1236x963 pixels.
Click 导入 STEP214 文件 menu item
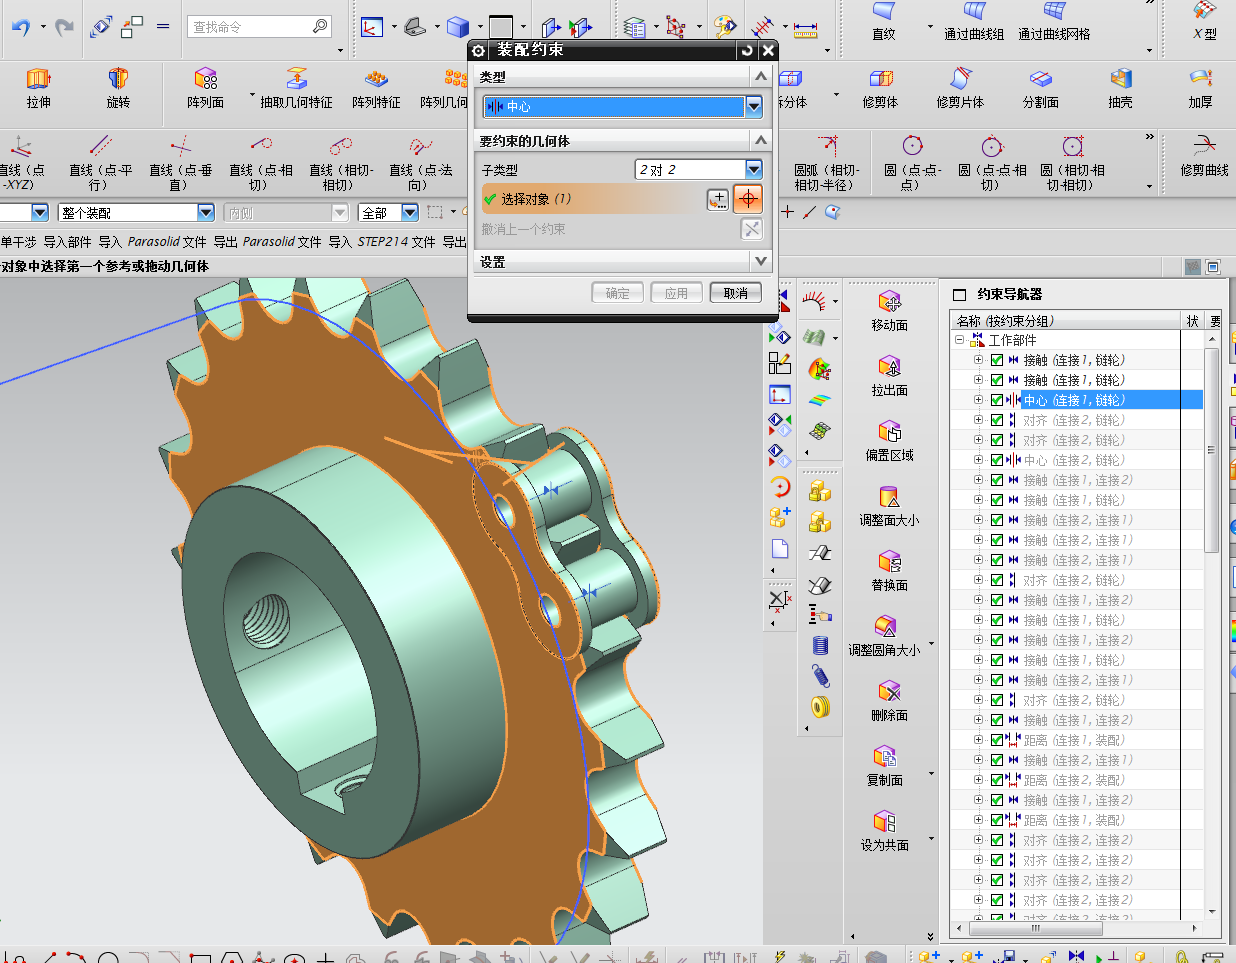pos(382,242)
